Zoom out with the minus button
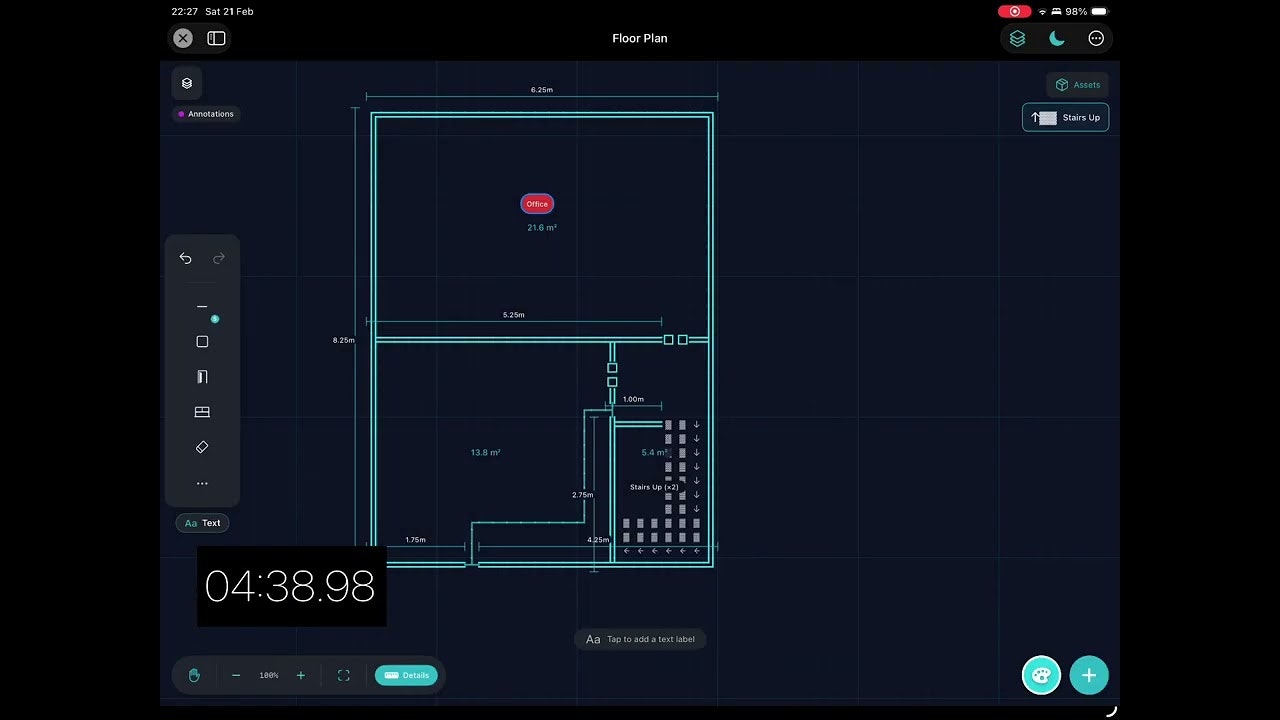This screenshot has height=720, width=1280. 236,675
